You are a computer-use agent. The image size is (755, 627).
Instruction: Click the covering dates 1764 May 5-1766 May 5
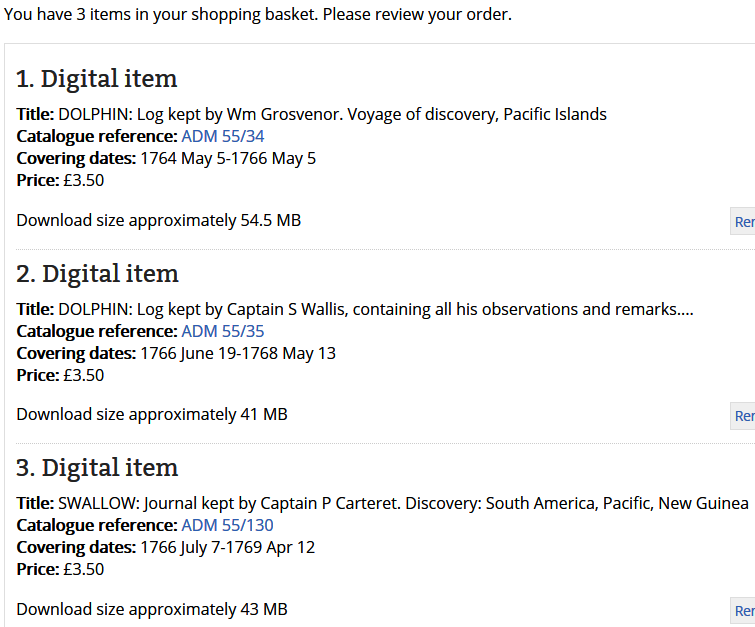227,158
